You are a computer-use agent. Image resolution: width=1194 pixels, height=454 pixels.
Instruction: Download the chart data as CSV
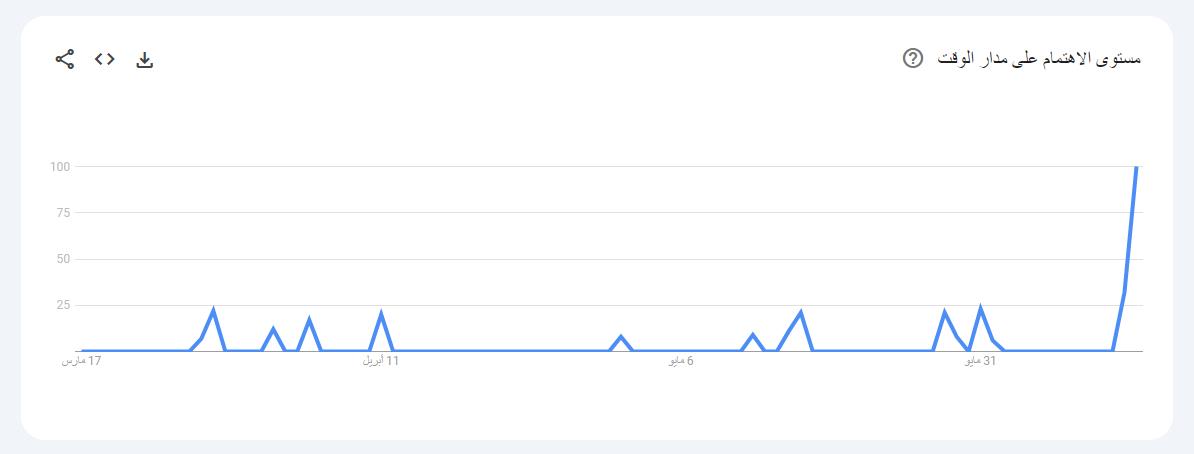pyautogui.click(x=145, y=60)
